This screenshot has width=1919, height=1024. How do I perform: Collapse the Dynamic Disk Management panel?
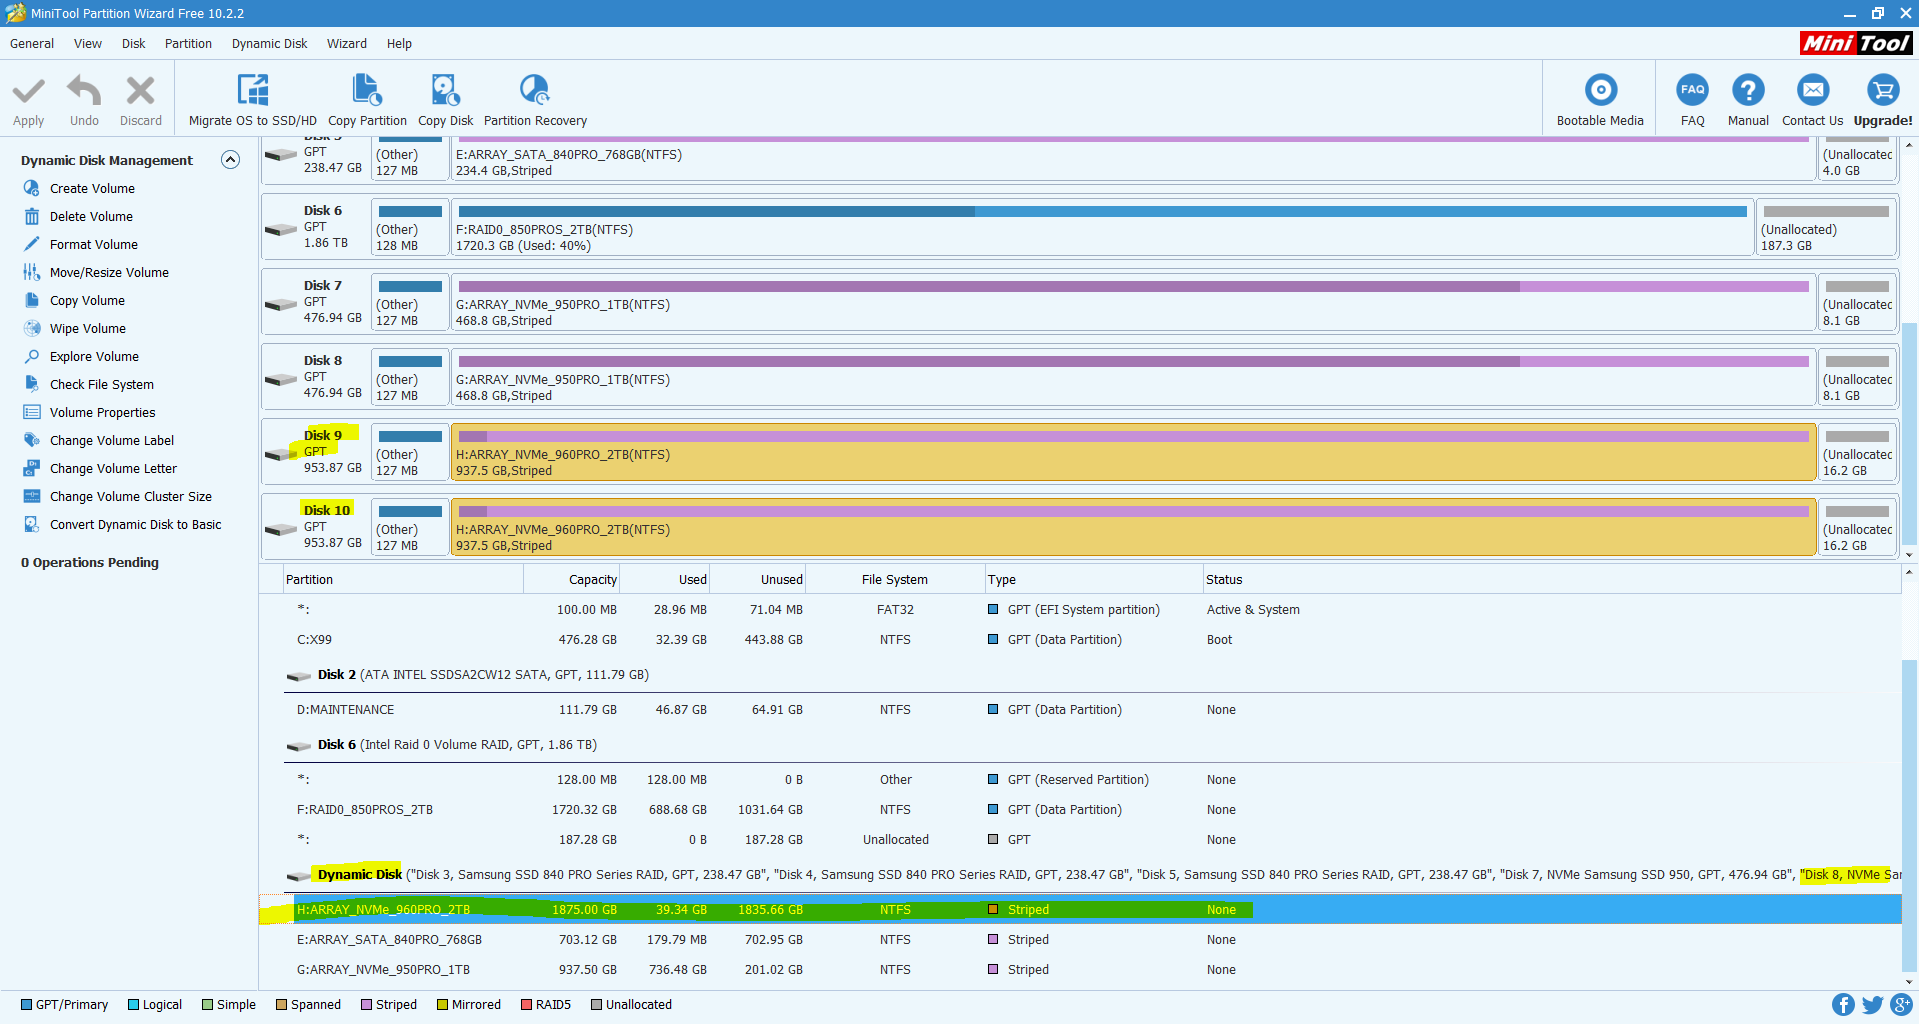[230, 160]
